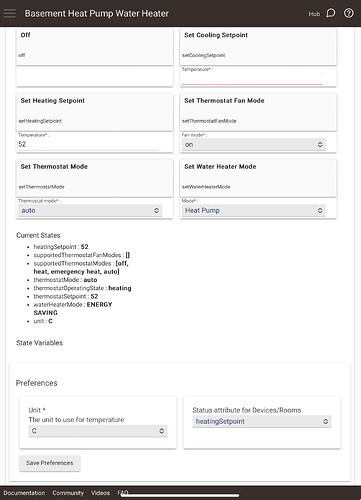Run the Off command tile
Image resolution: width=361 pixels, height=500 pixels.
point(95,46)
